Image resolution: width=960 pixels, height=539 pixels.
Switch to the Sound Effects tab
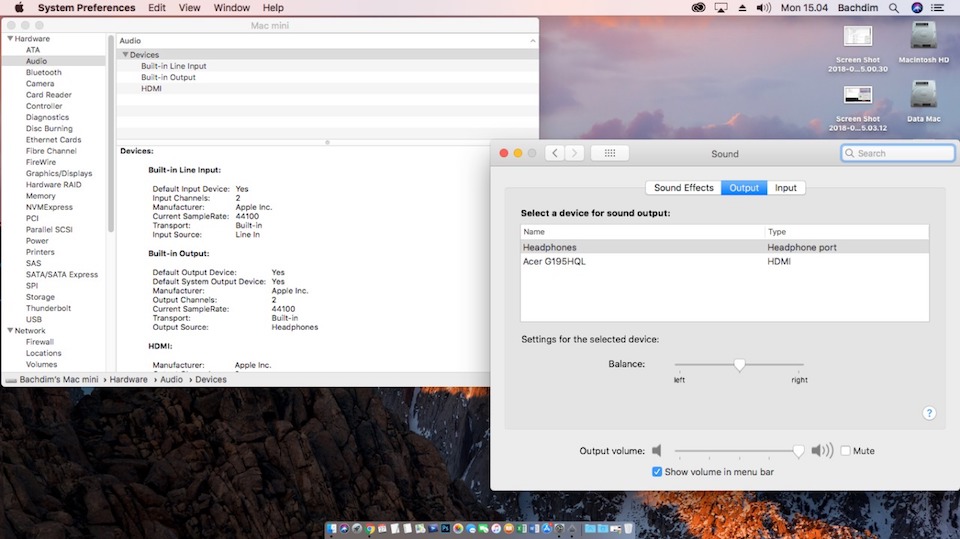click(684, 188)
